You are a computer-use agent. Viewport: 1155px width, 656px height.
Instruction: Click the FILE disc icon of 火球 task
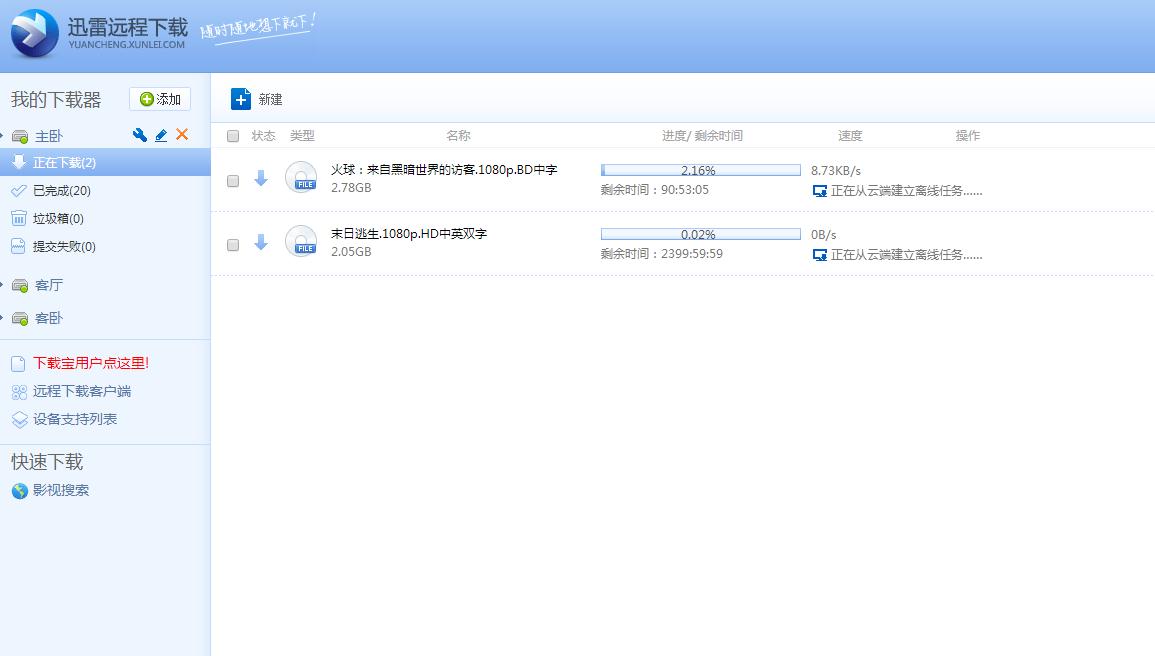[x=301, y=177]
